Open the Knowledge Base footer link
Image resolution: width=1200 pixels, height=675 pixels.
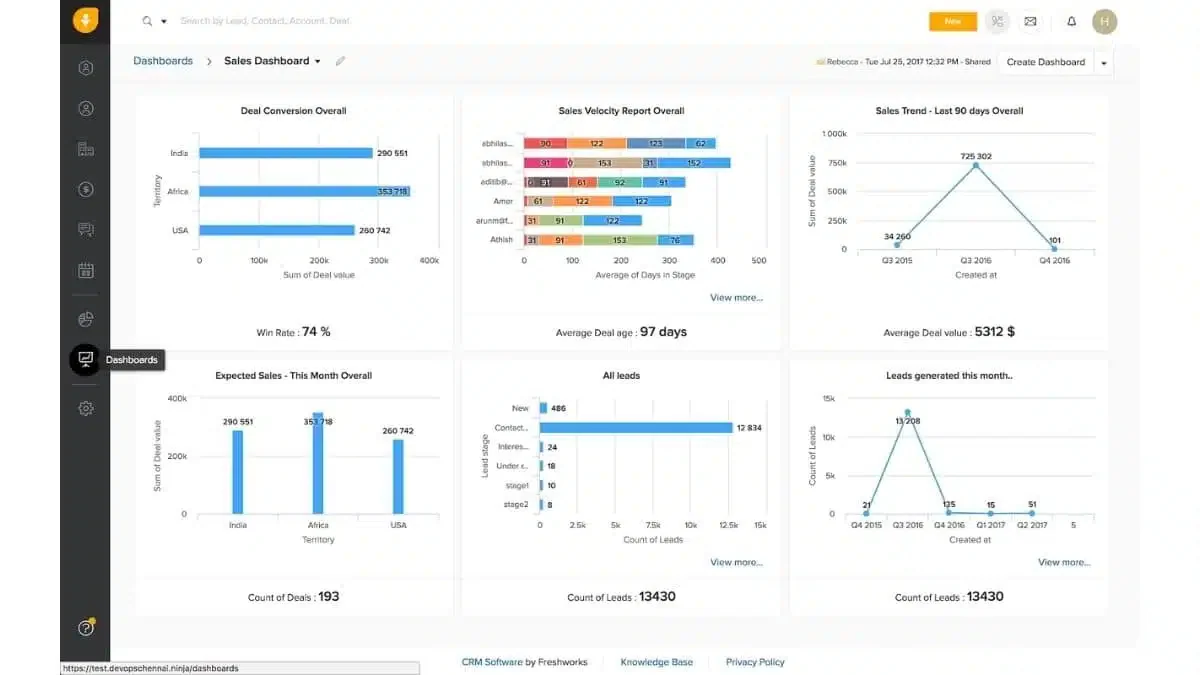pos(656,662)
